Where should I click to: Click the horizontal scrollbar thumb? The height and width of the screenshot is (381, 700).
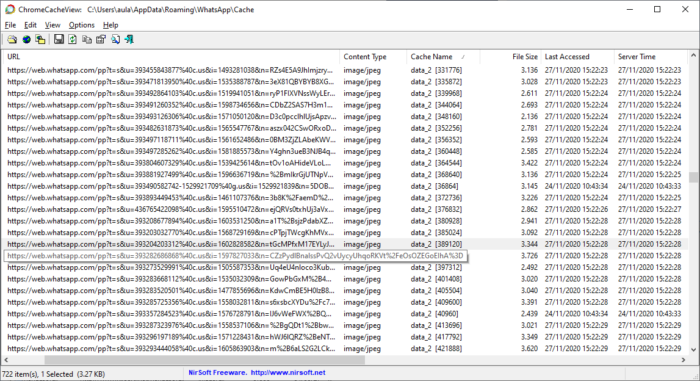point(204,360)
